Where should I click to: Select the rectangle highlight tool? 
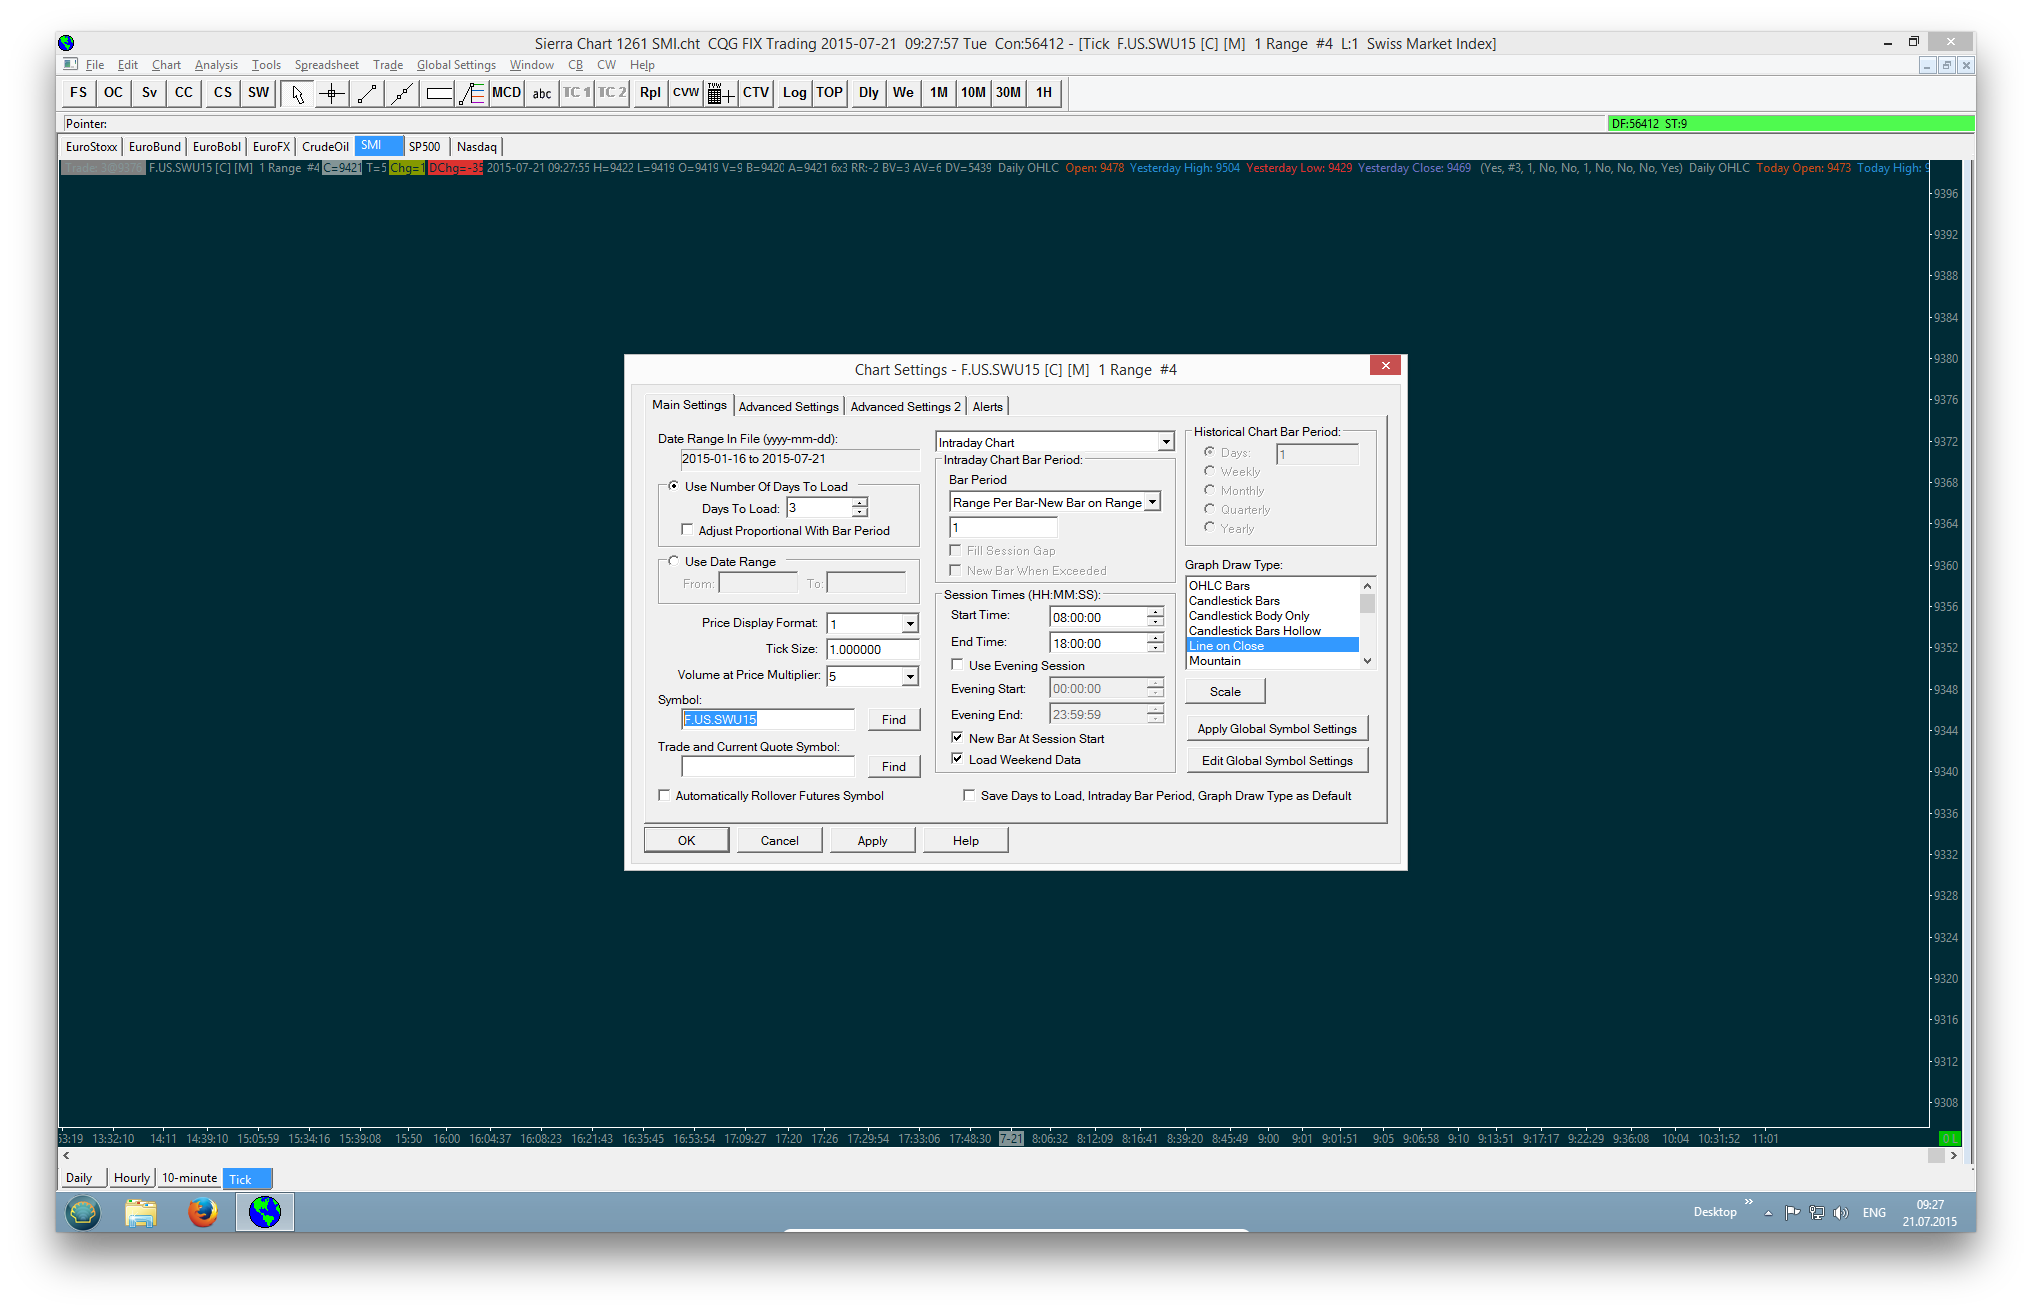[x=438, y=93]
